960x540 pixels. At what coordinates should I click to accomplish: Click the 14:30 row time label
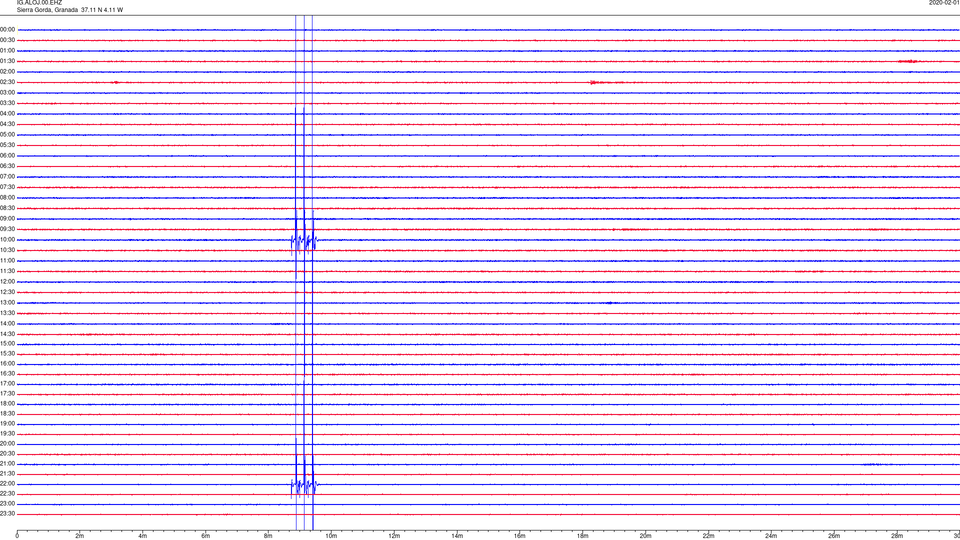point(7,334)
